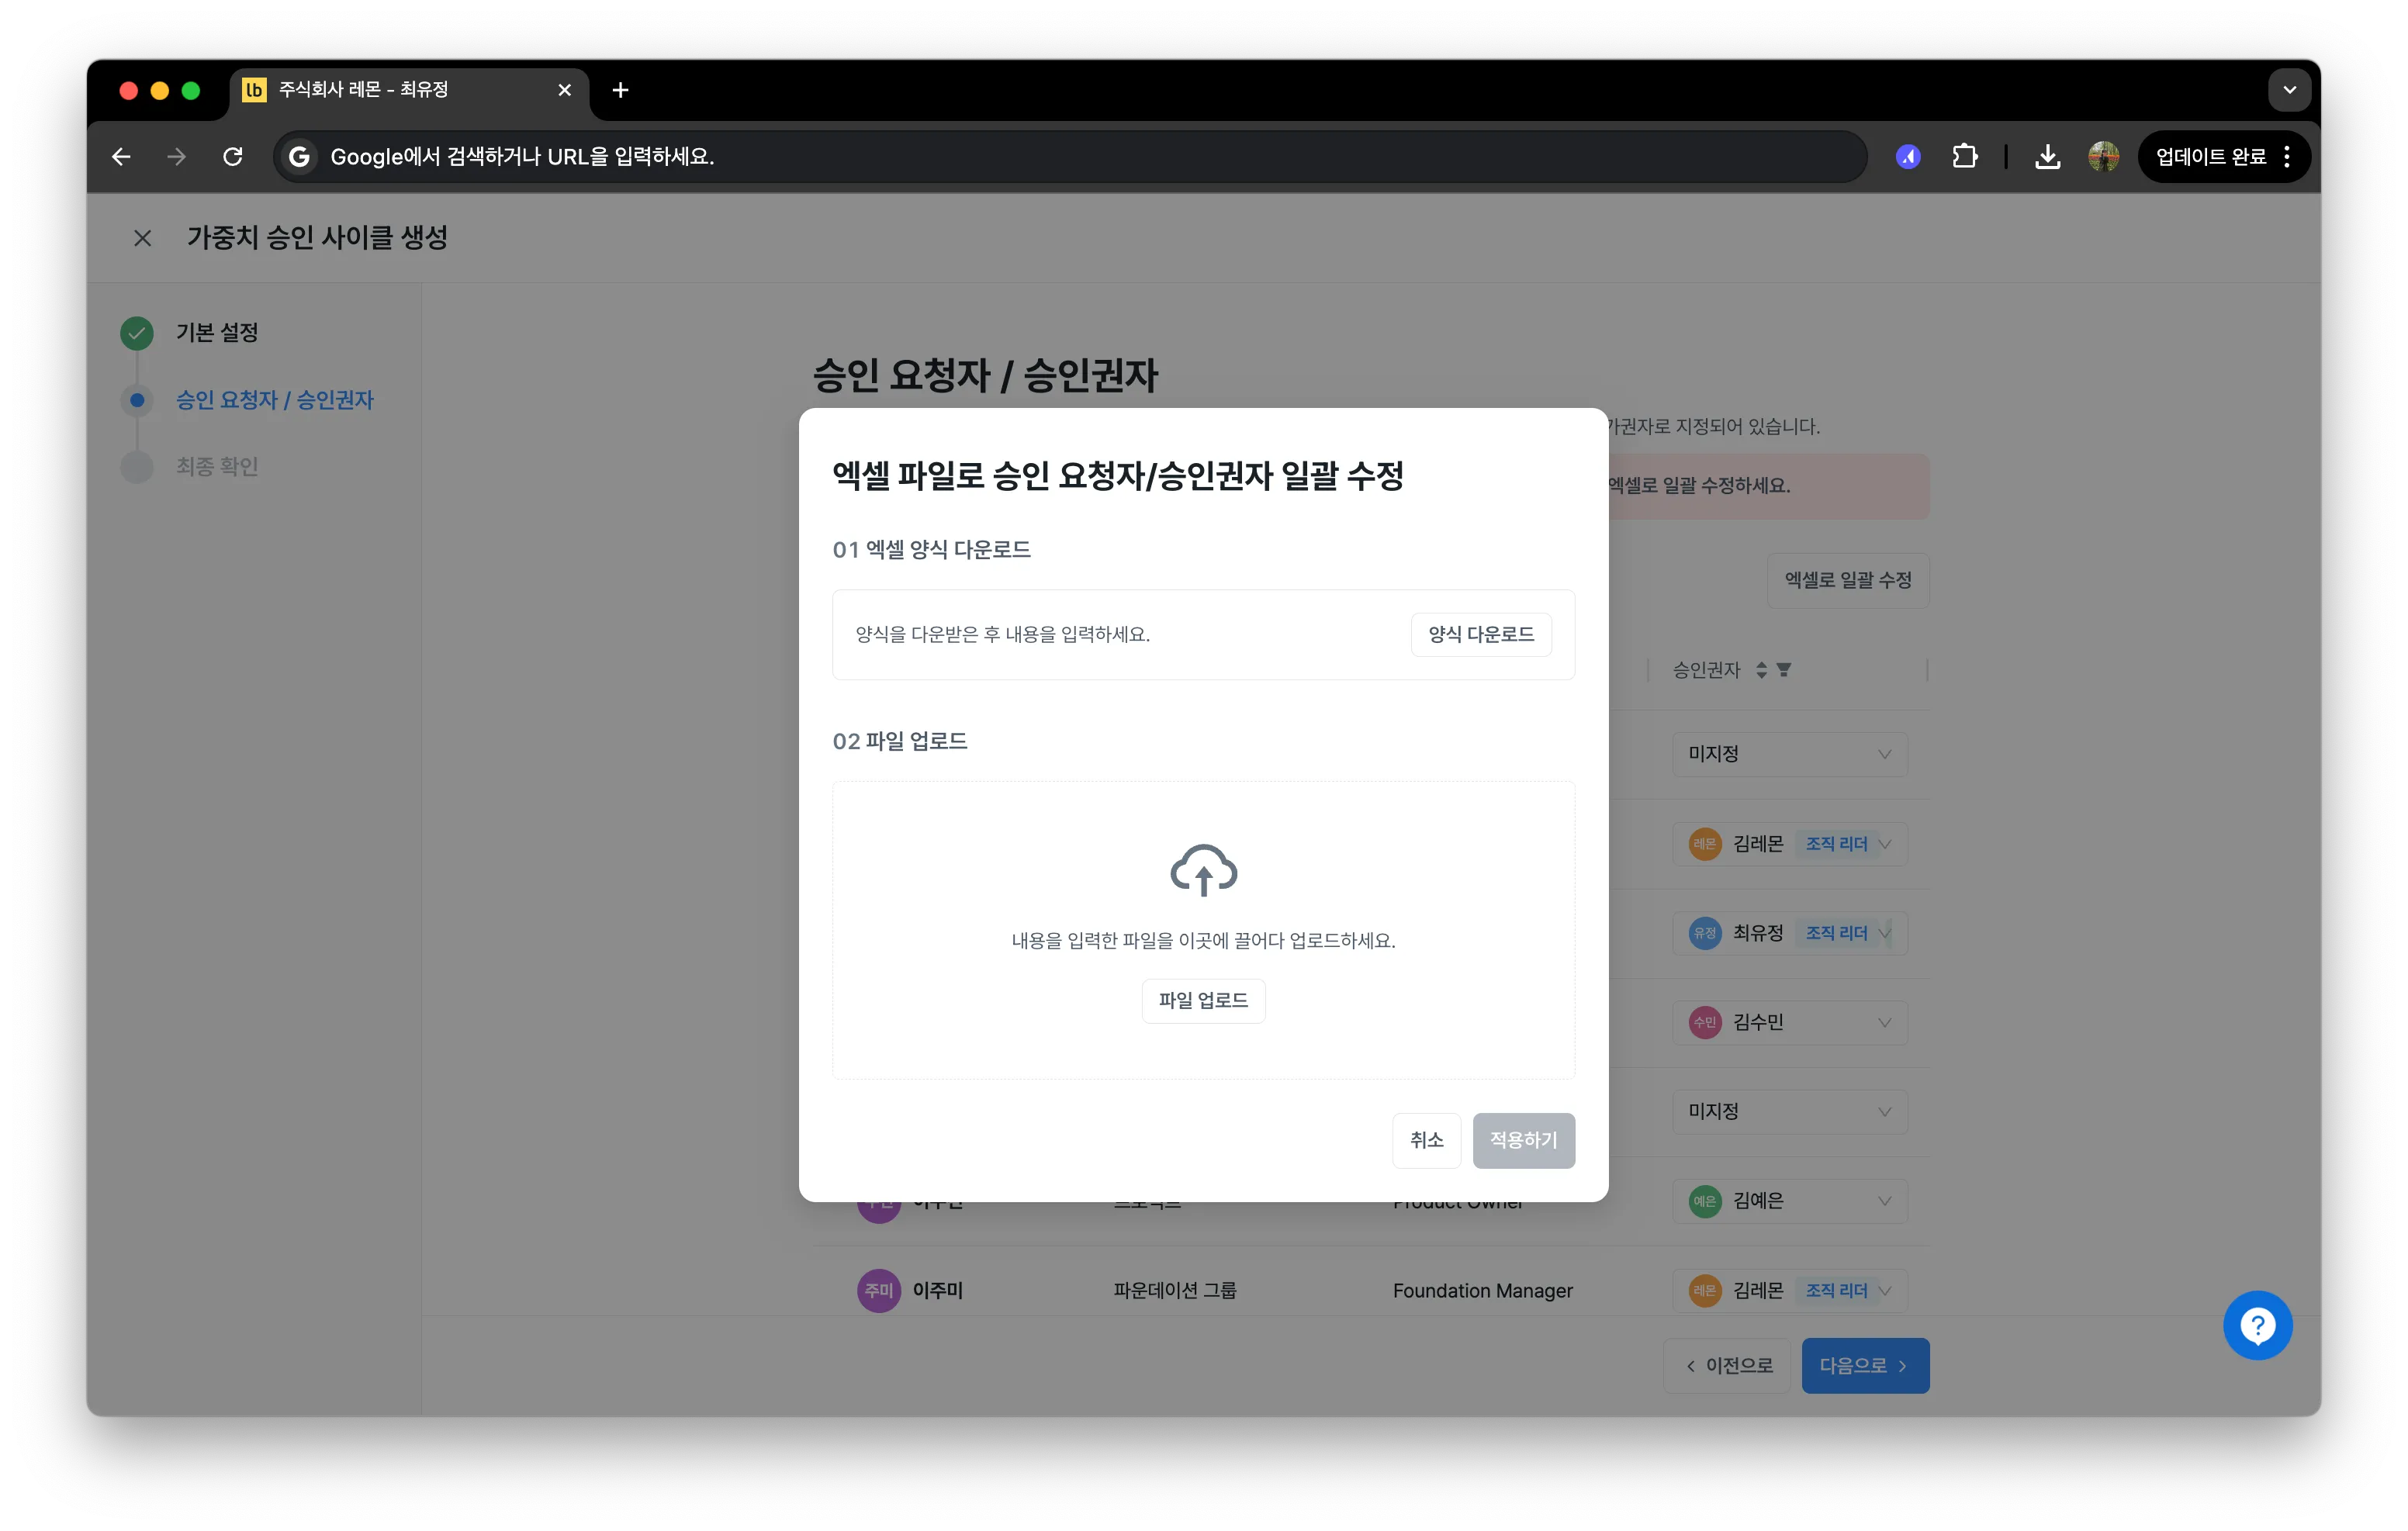2408x1531 pixels.
Task: Click the browser back arrow
Action: pyautogui.click(x=122, y=156)
